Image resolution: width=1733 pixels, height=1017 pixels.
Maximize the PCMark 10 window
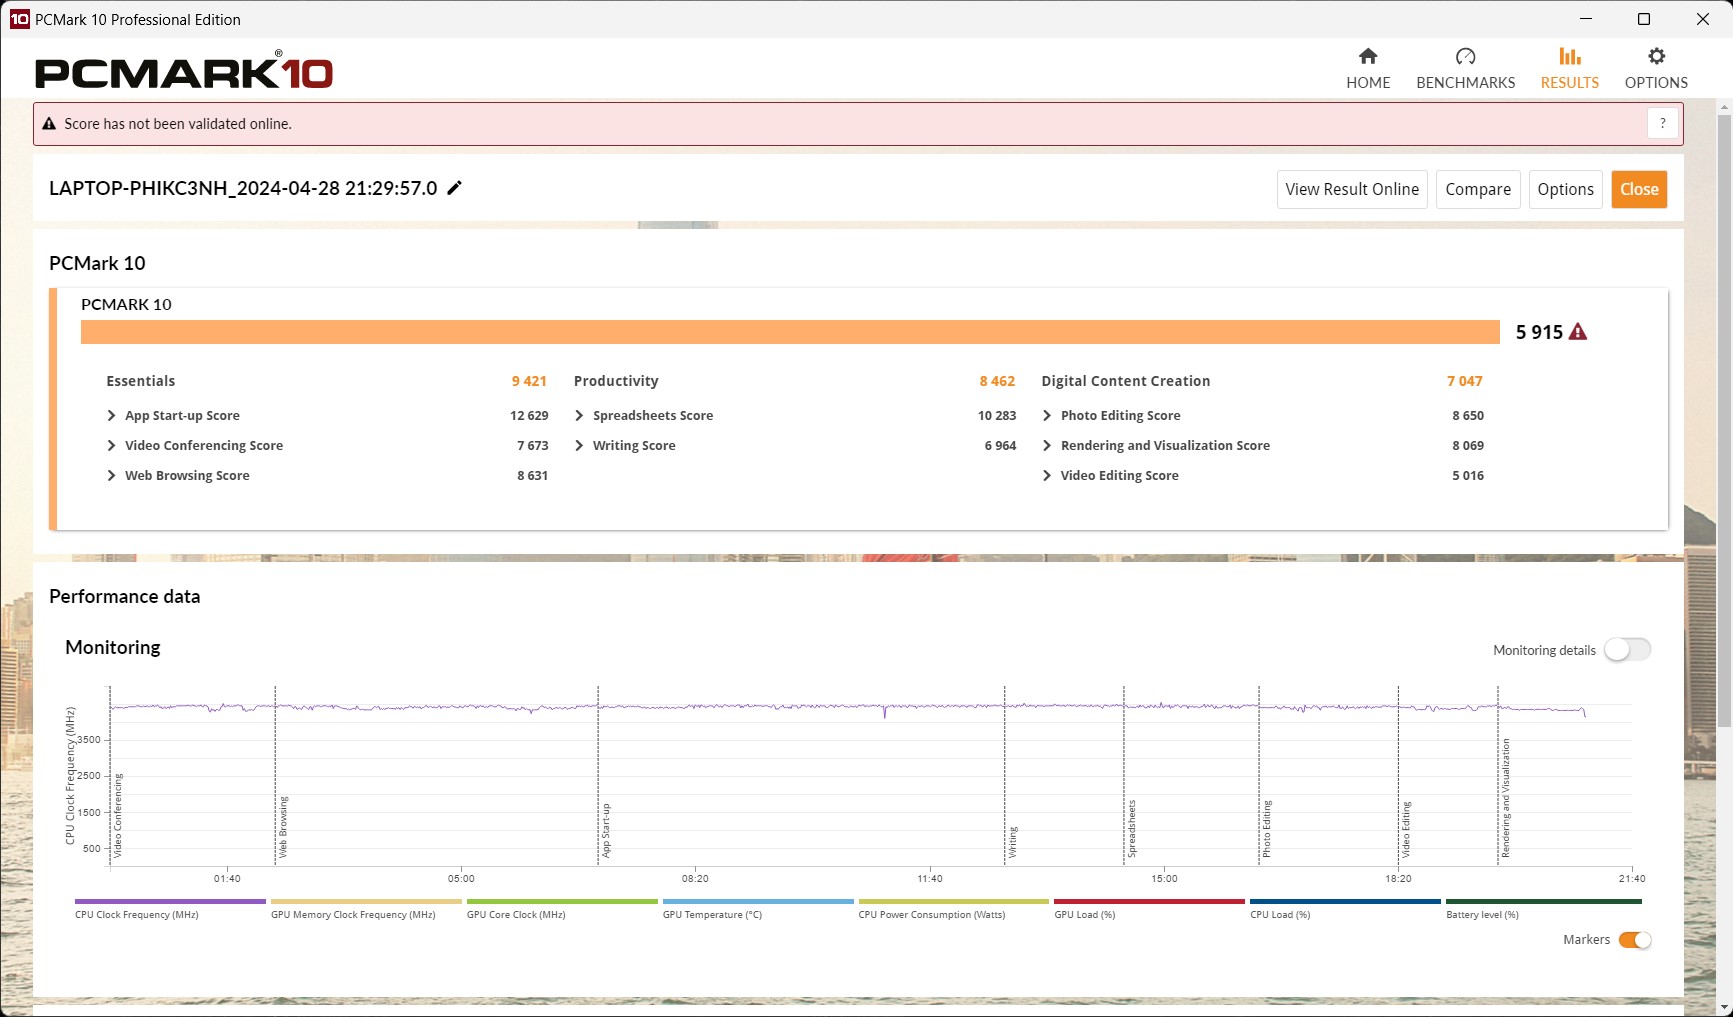click(1644, 19)
